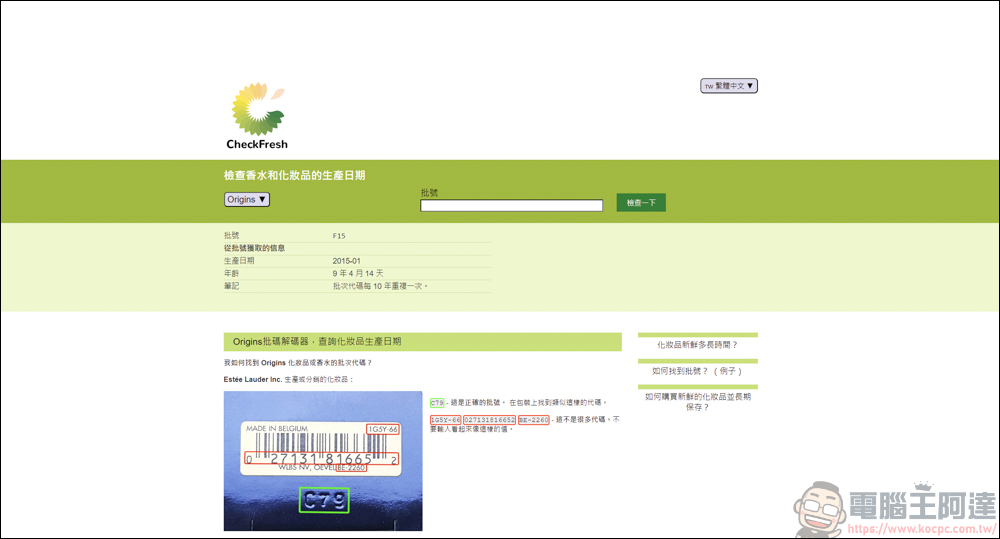Click the 生產日期 2015-01 result row
The width and height of the screenshot is (1000, 539).
click(357, 261)
